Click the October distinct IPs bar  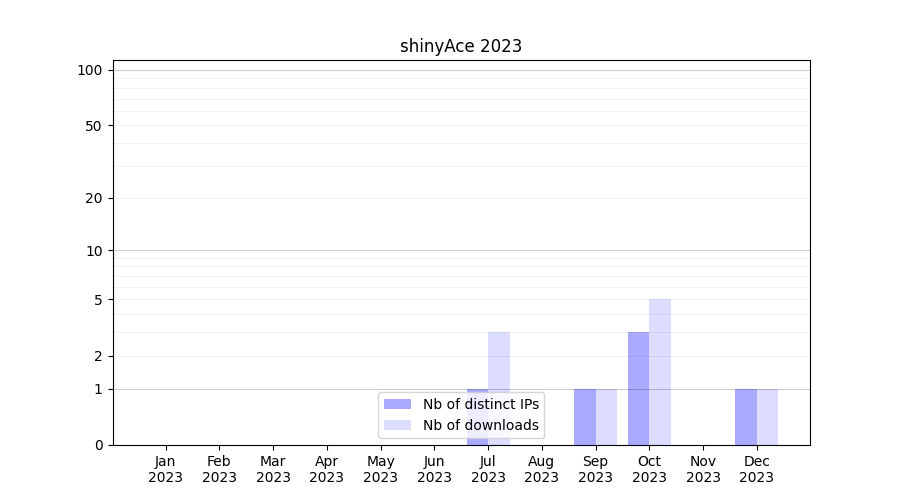pos(638,388)
